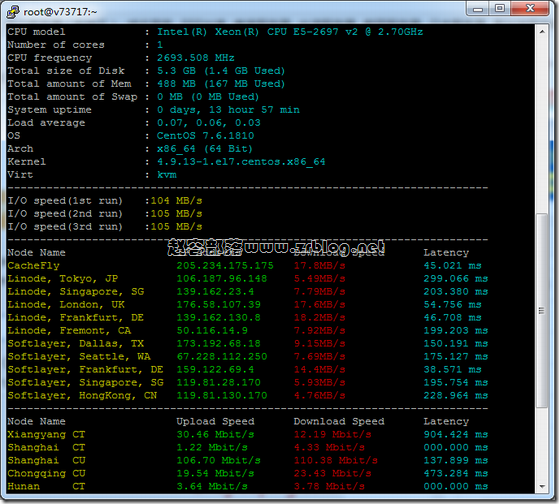Click the download speed 9.15MB/s
The image size is (559, 504).
point(319,344)
